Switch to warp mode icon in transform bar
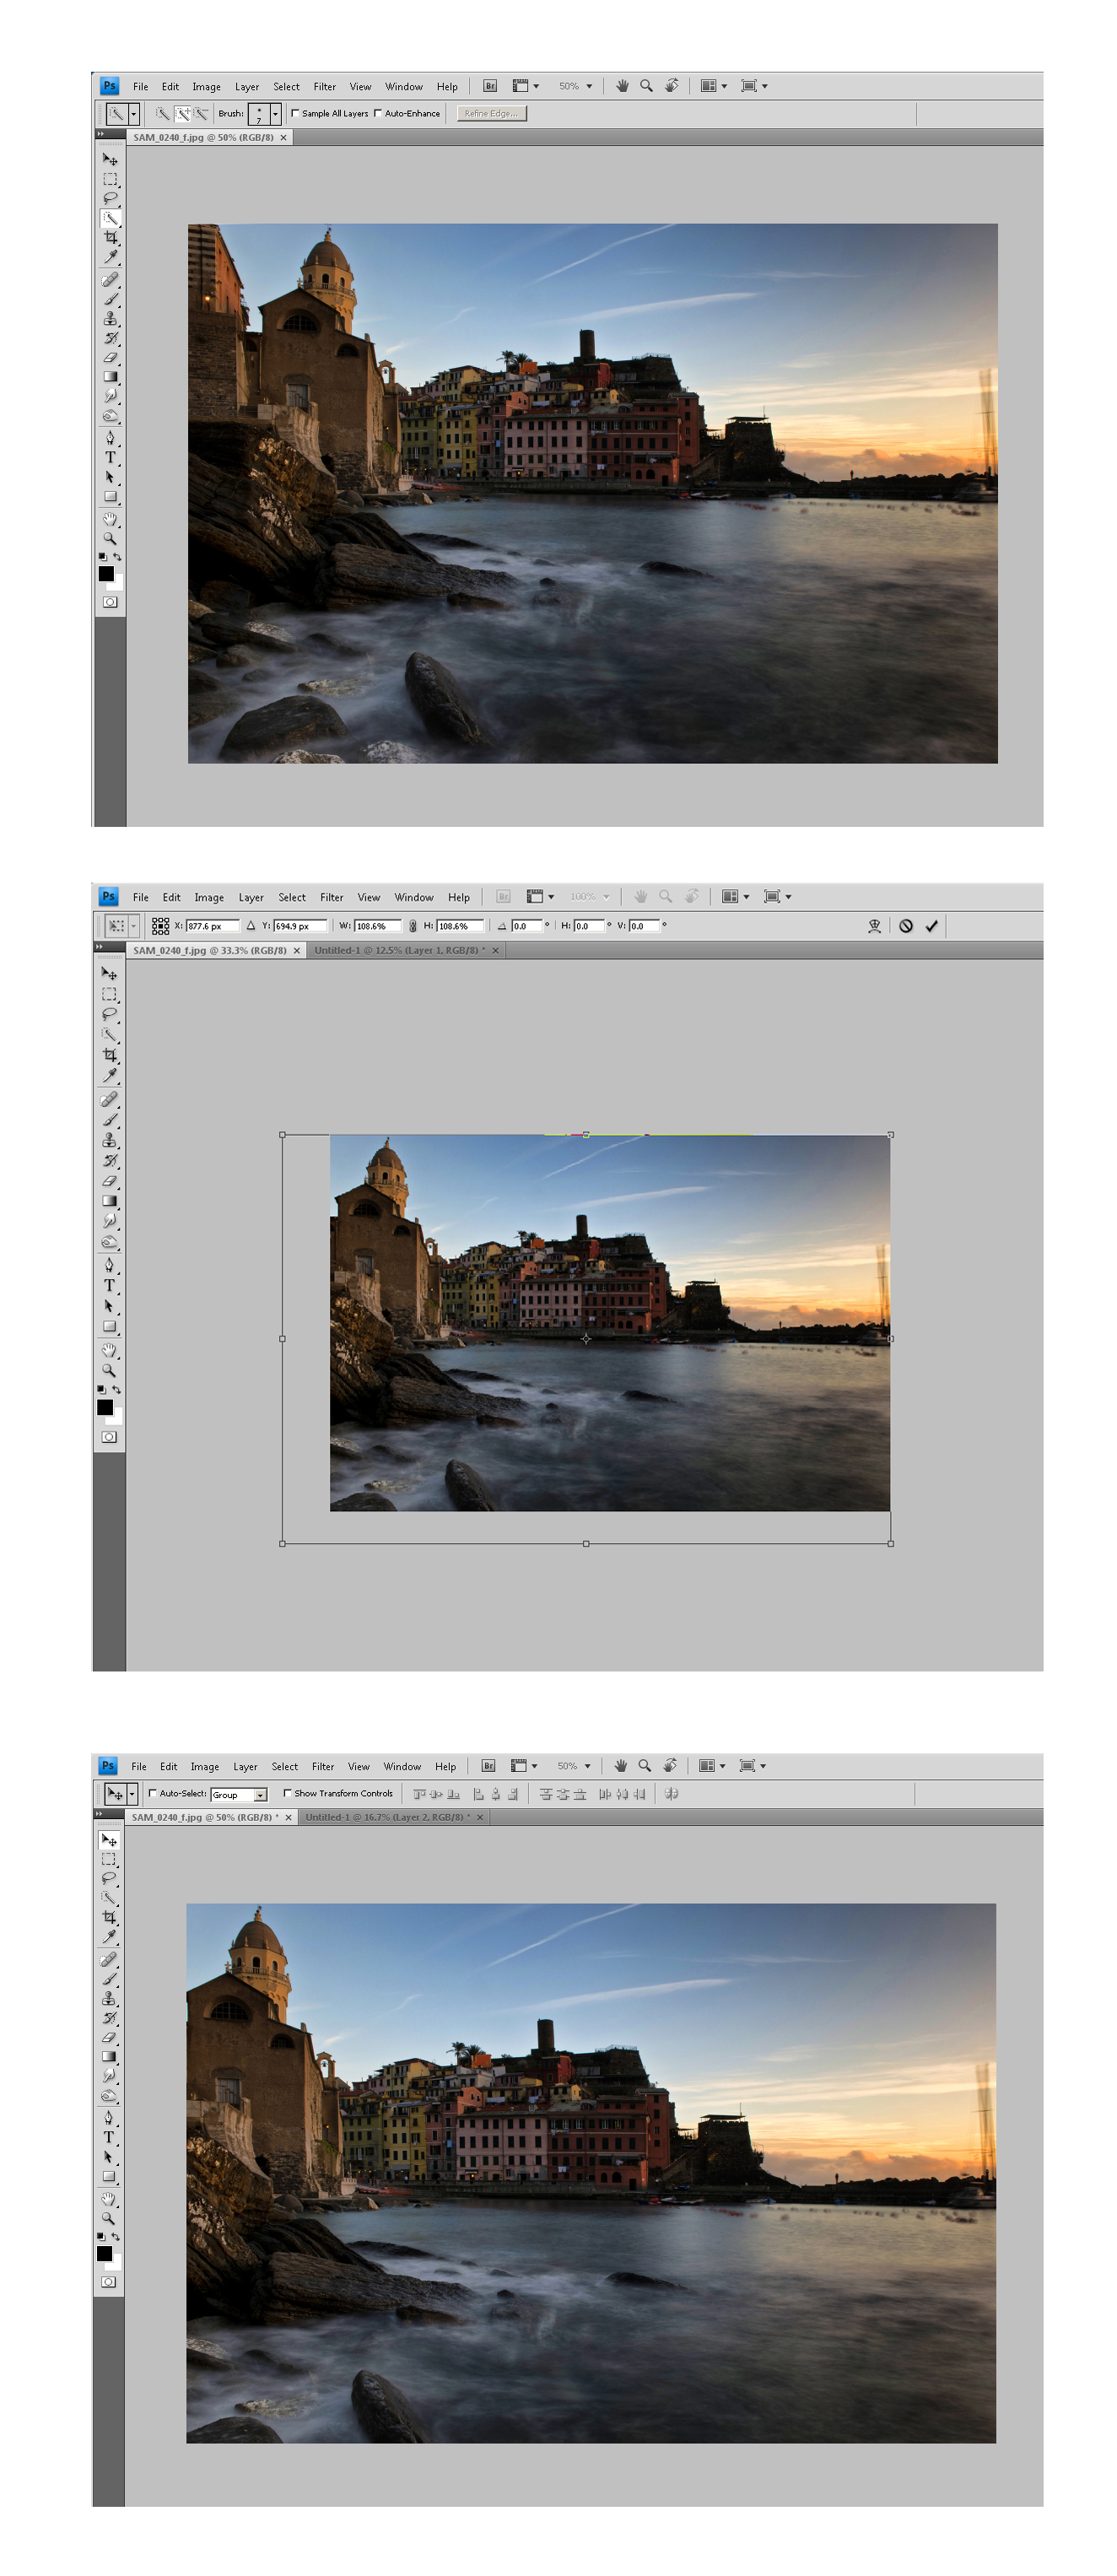This screenshot has height=2576, width=1117. click(874, 926)
